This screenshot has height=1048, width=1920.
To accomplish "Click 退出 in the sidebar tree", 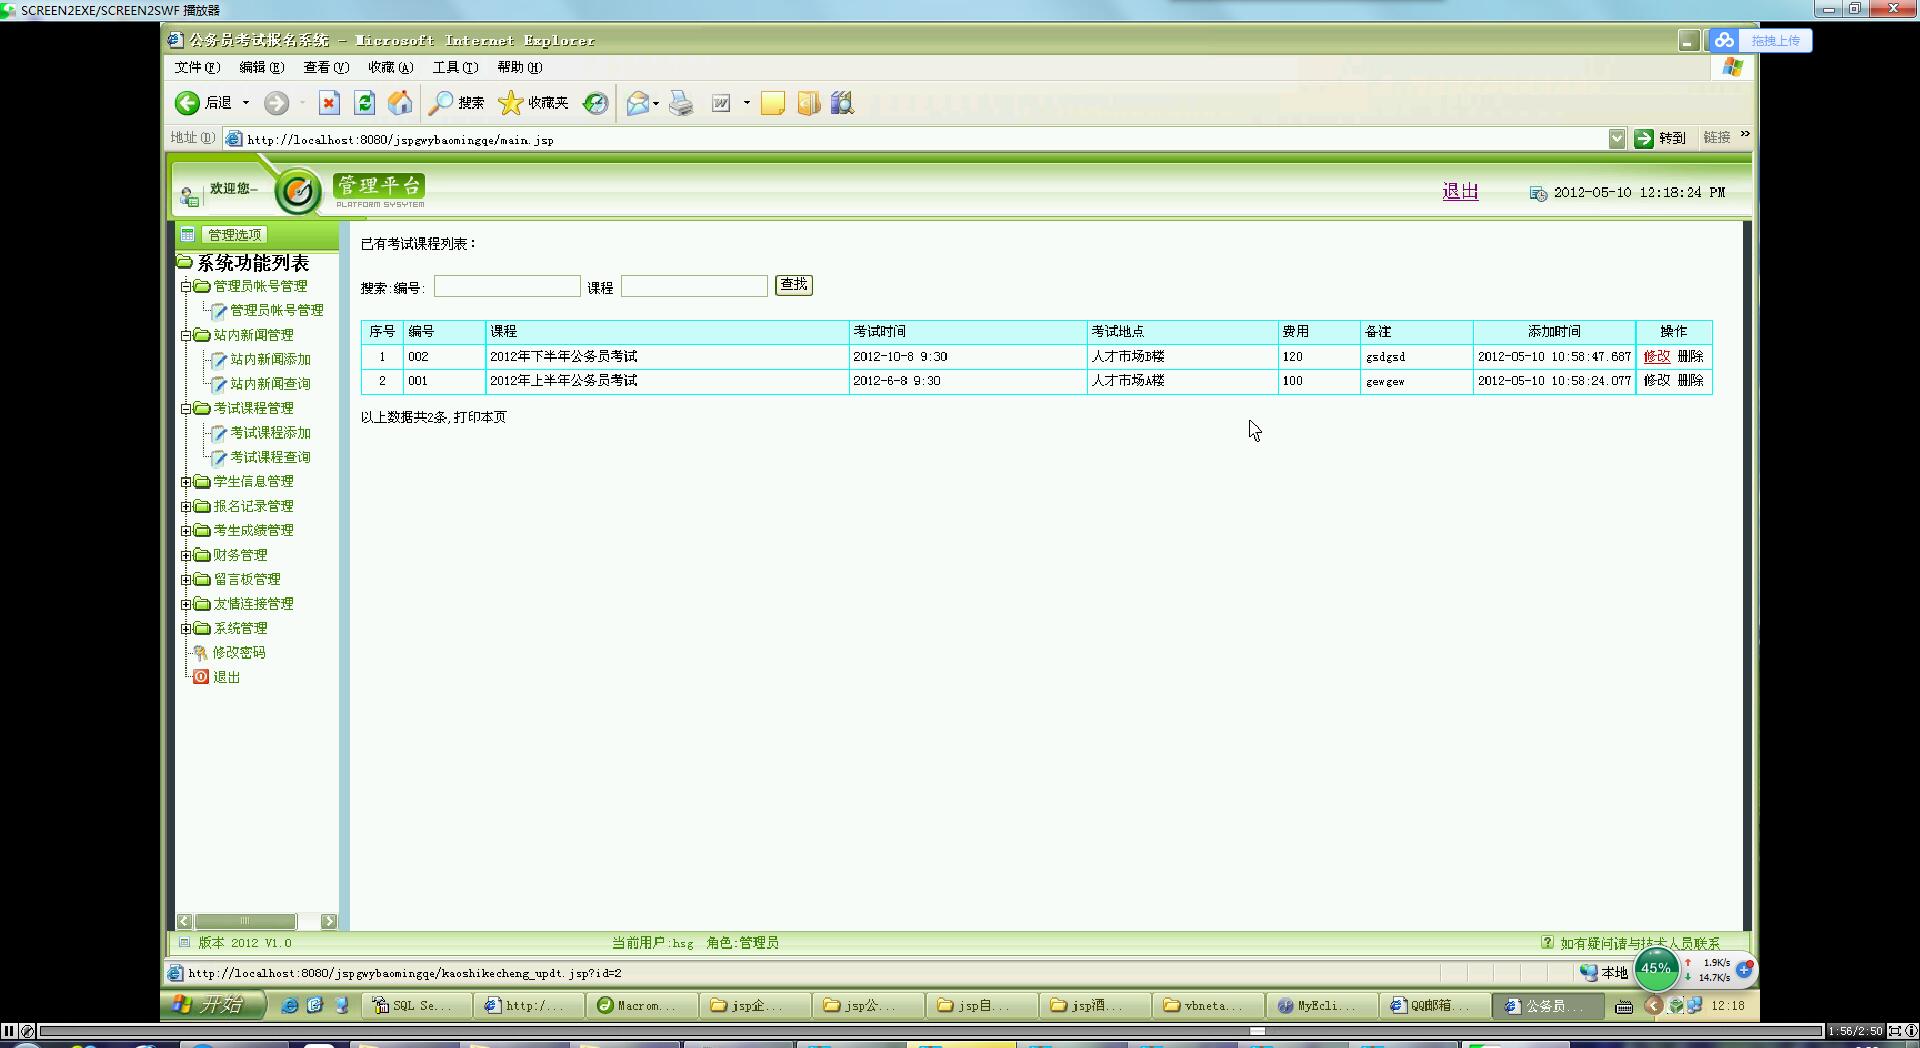I will [227, 677].
